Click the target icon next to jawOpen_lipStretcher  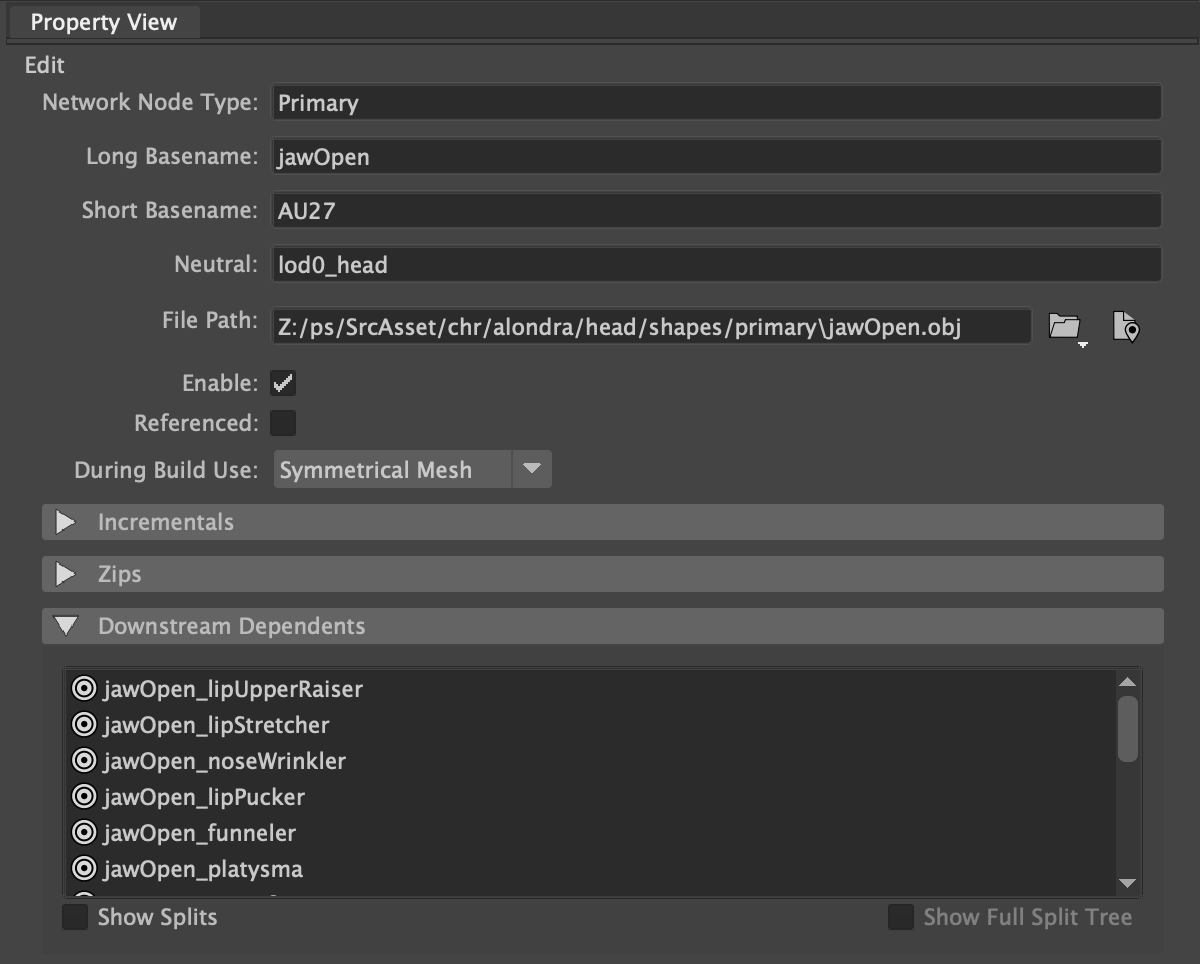pos(84,725)
